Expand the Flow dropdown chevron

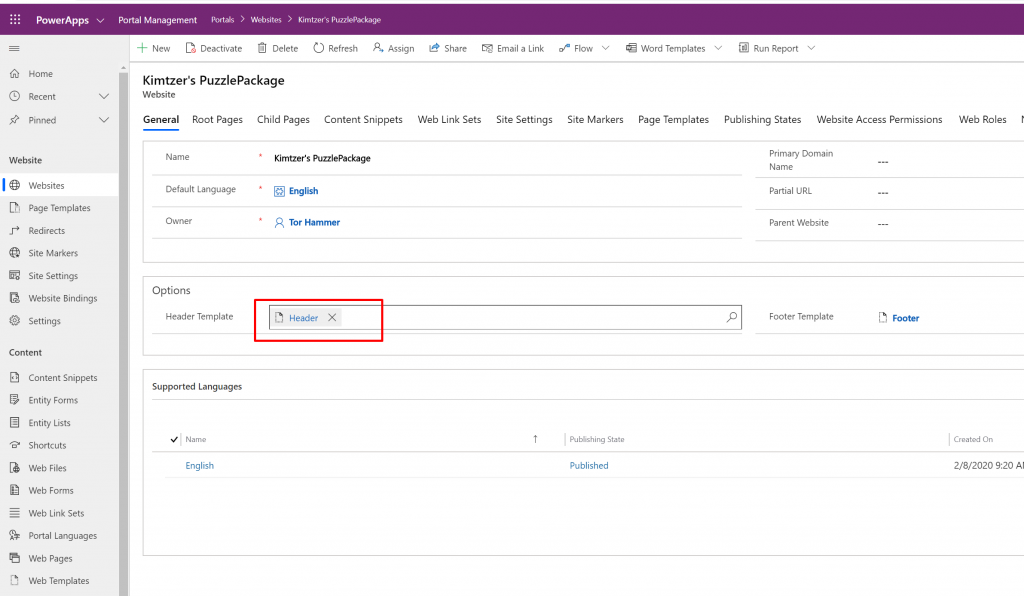[605, 48]
